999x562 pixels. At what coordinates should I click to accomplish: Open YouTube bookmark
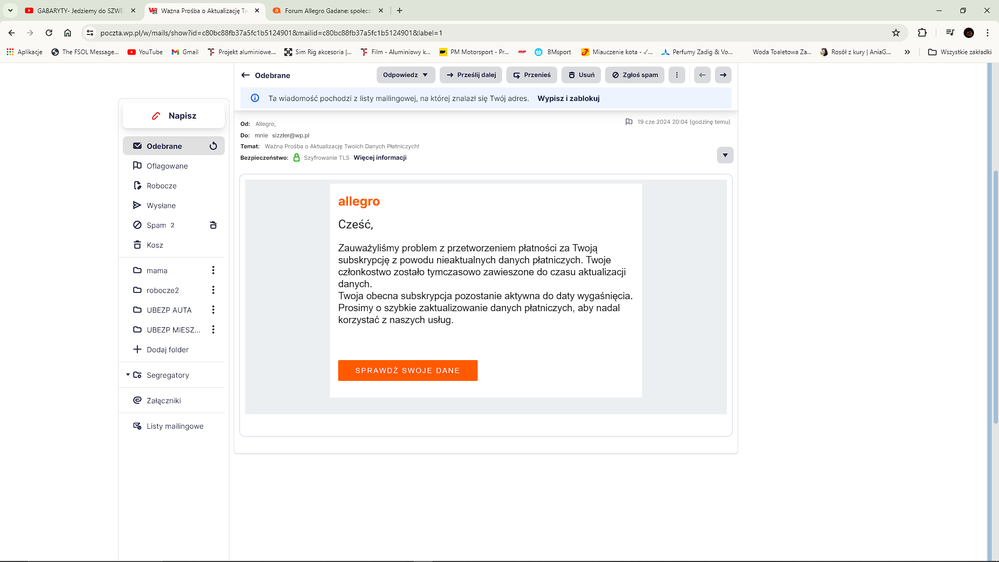point(145,52)
